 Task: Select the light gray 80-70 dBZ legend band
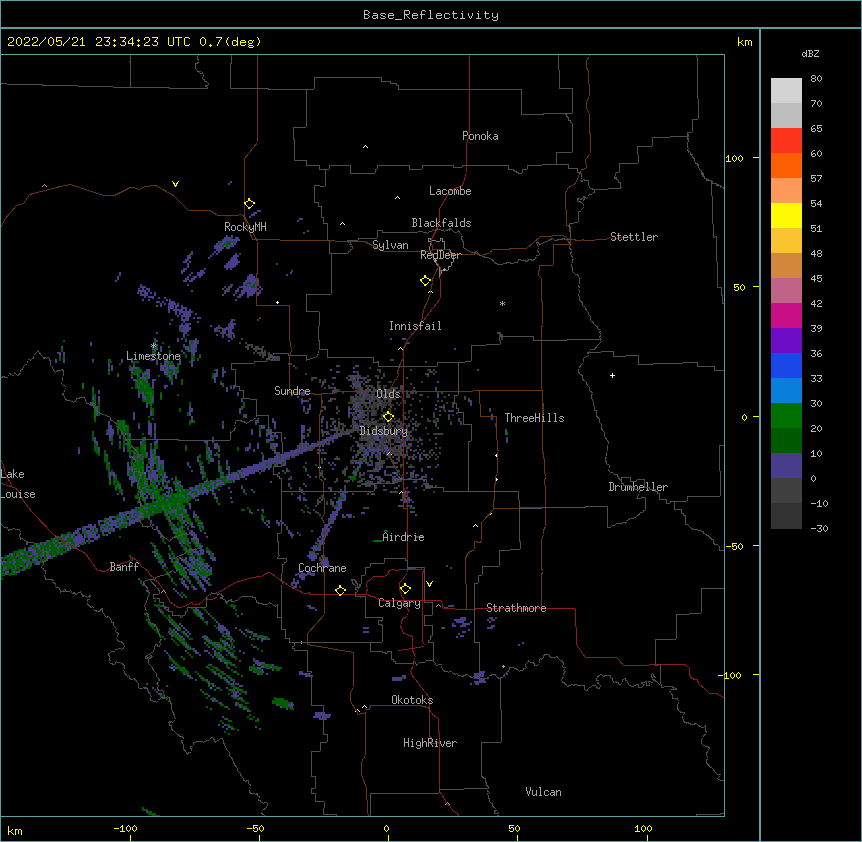pyautogui.click(x=786, y=91)
